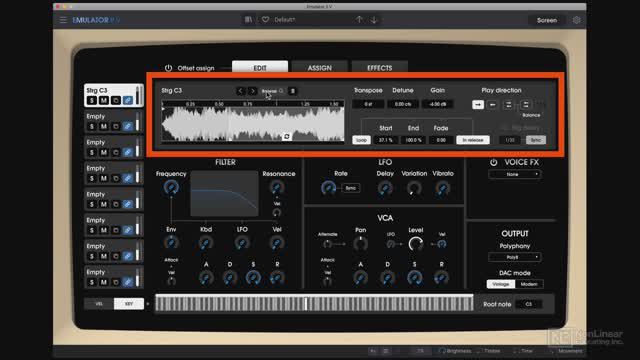
Task: Click the loop marker icon on waveform
Action: [x=287, y=136]
